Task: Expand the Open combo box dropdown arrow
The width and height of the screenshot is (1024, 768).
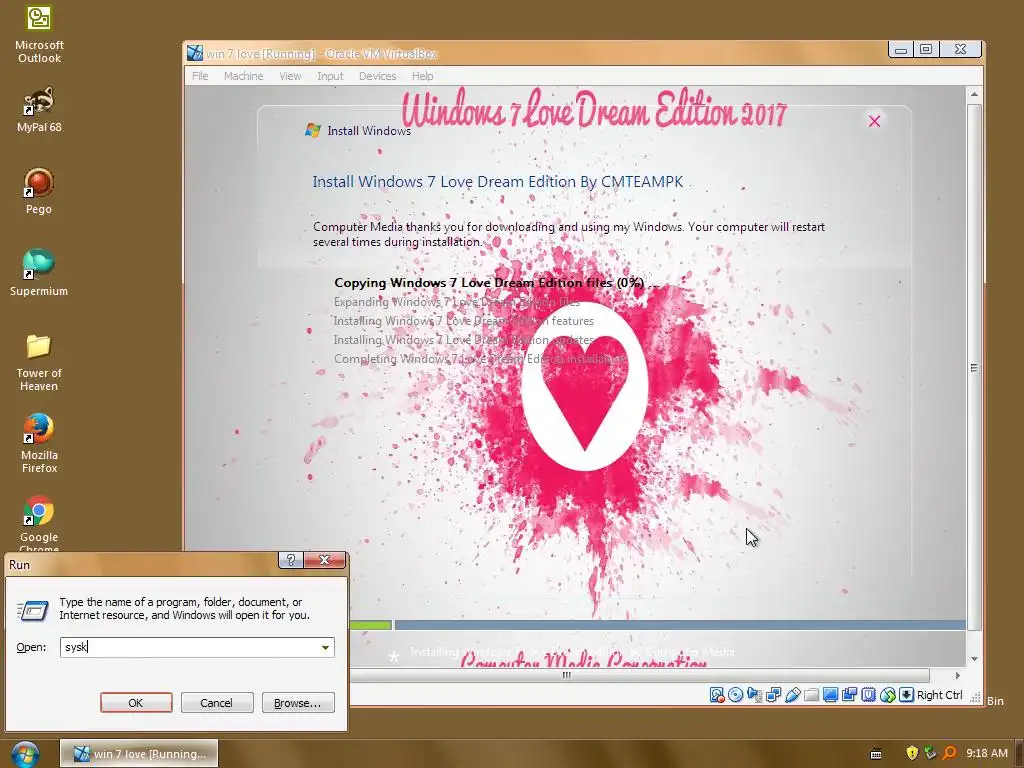Action: coord(325,647)
